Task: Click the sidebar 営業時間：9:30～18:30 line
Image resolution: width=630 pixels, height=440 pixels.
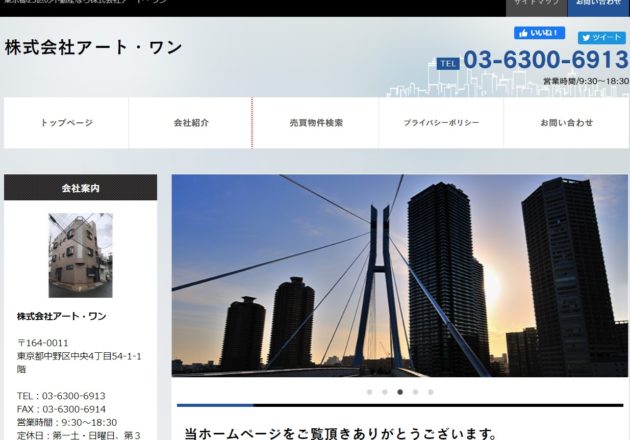Action: 67,422
